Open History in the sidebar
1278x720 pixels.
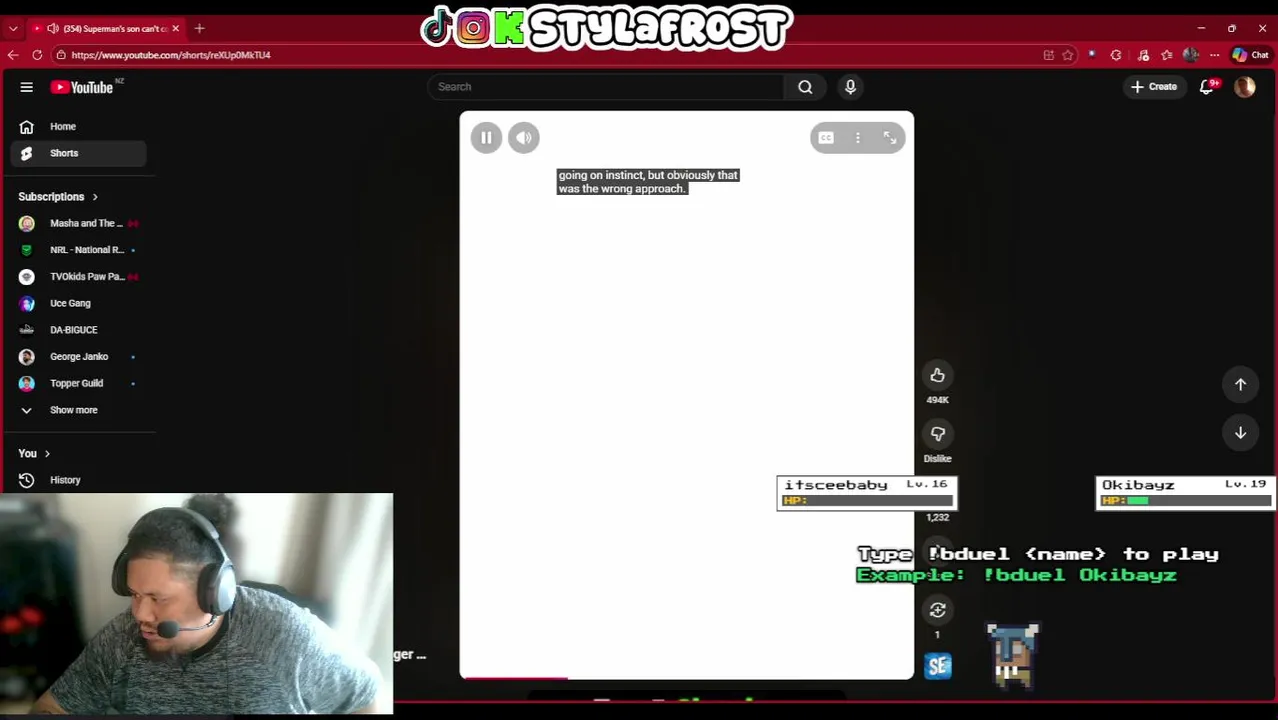point(79,480)
